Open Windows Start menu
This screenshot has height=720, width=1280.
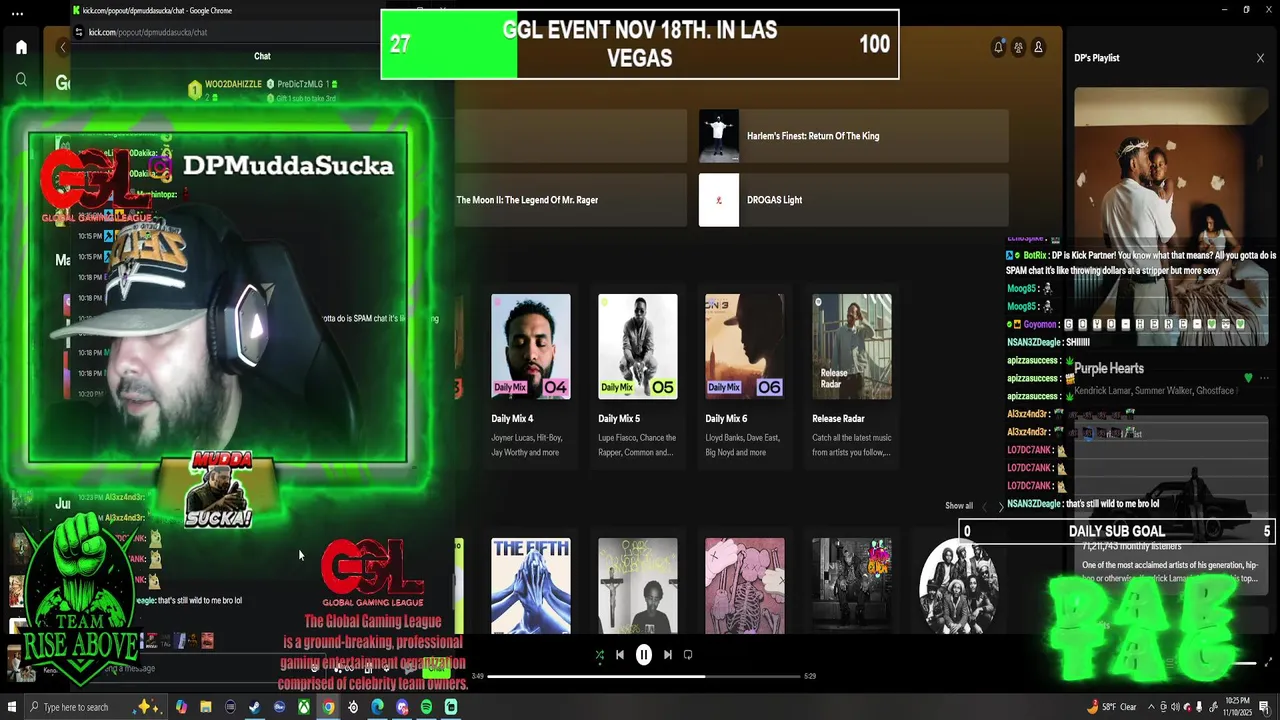point(12,707)
